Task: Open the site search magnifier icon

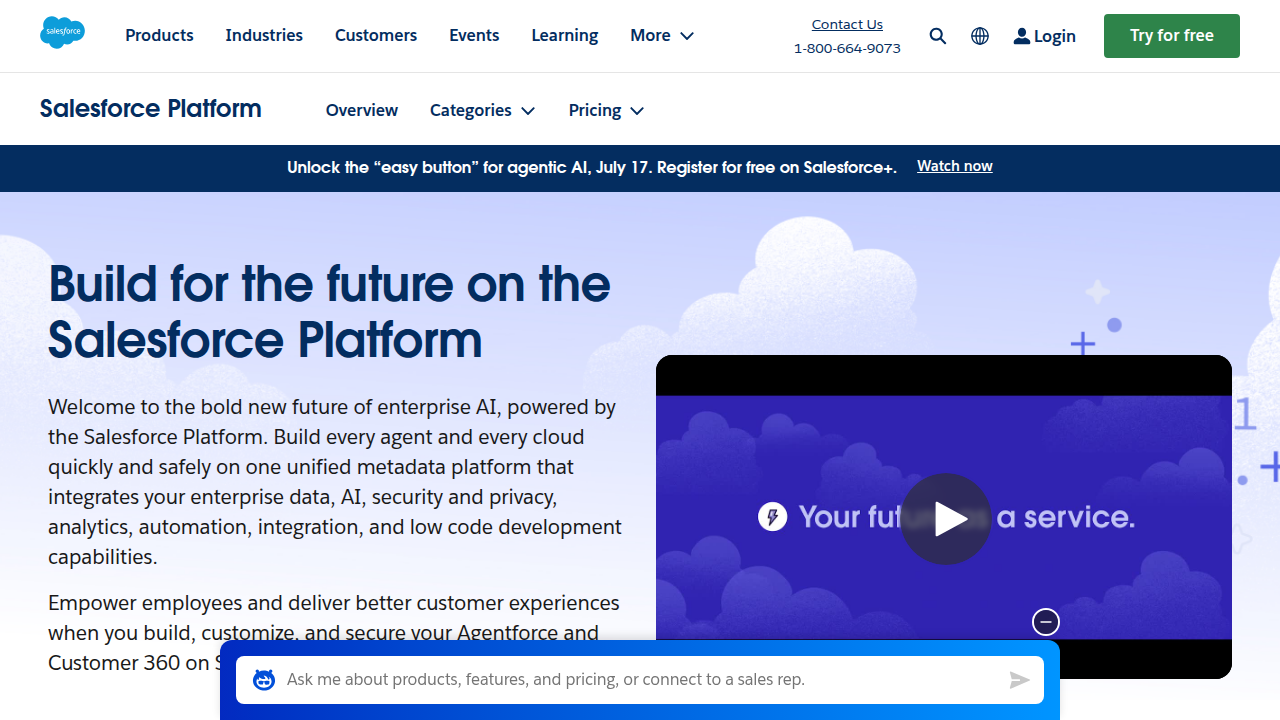Action: click(x=937, y=36)
